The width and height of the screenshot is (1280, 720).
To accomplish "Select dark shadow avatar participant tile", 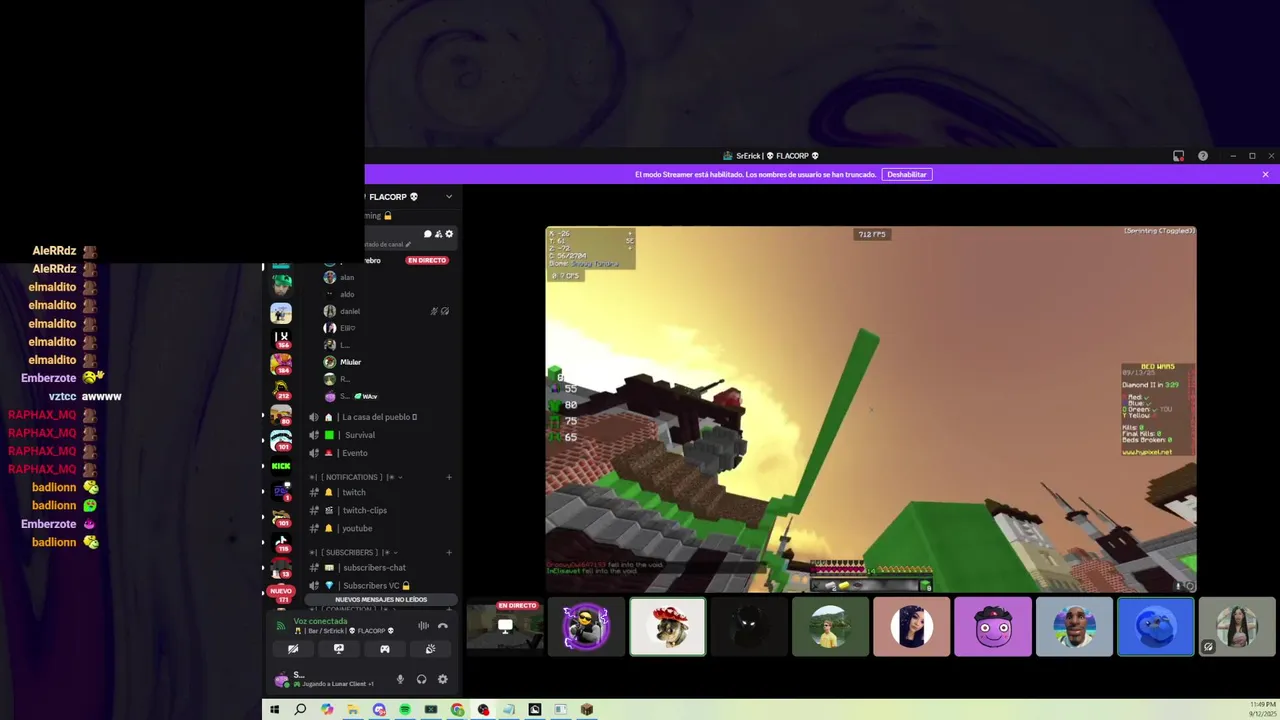I will 749,627.
